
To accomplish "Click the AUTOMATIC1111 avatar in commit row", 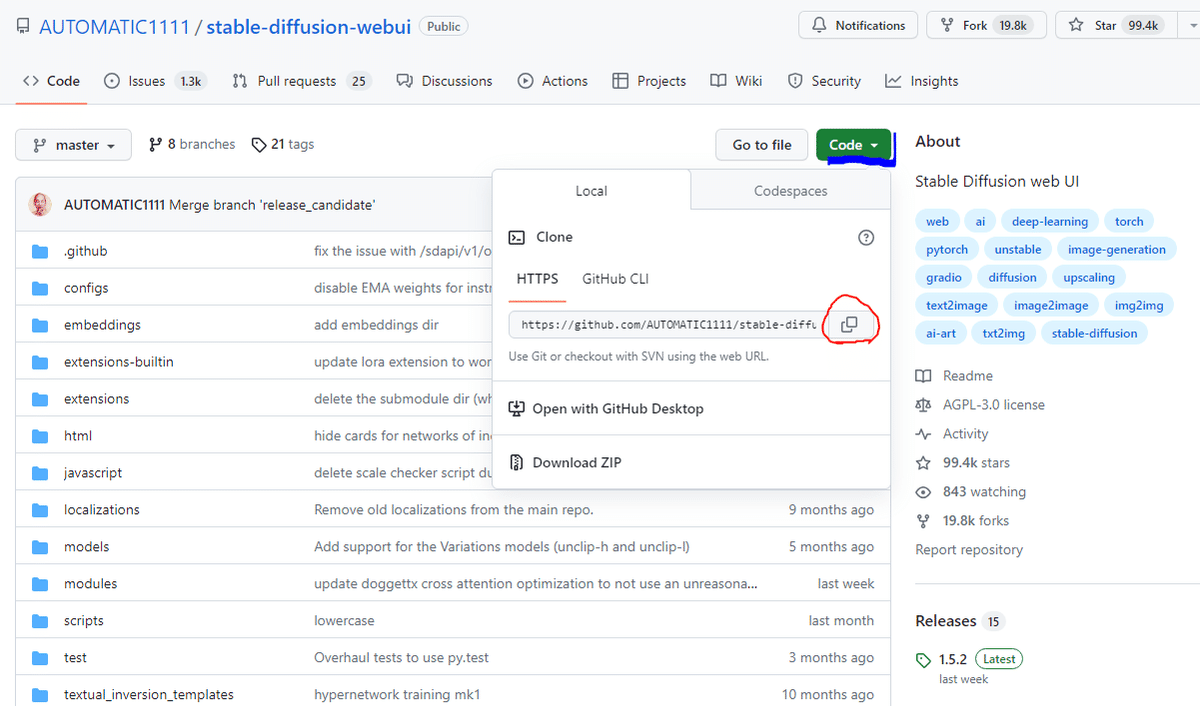I will pos(41,205).
